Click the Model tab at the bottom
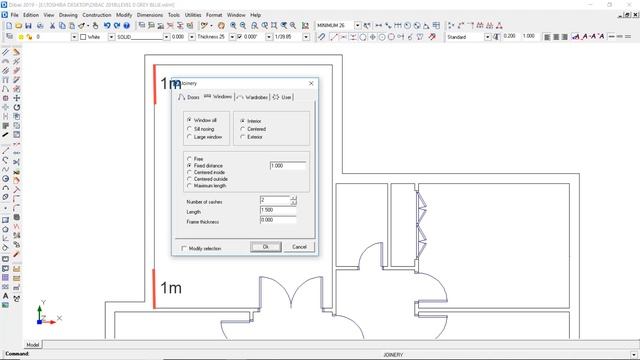 pos(33,344)
